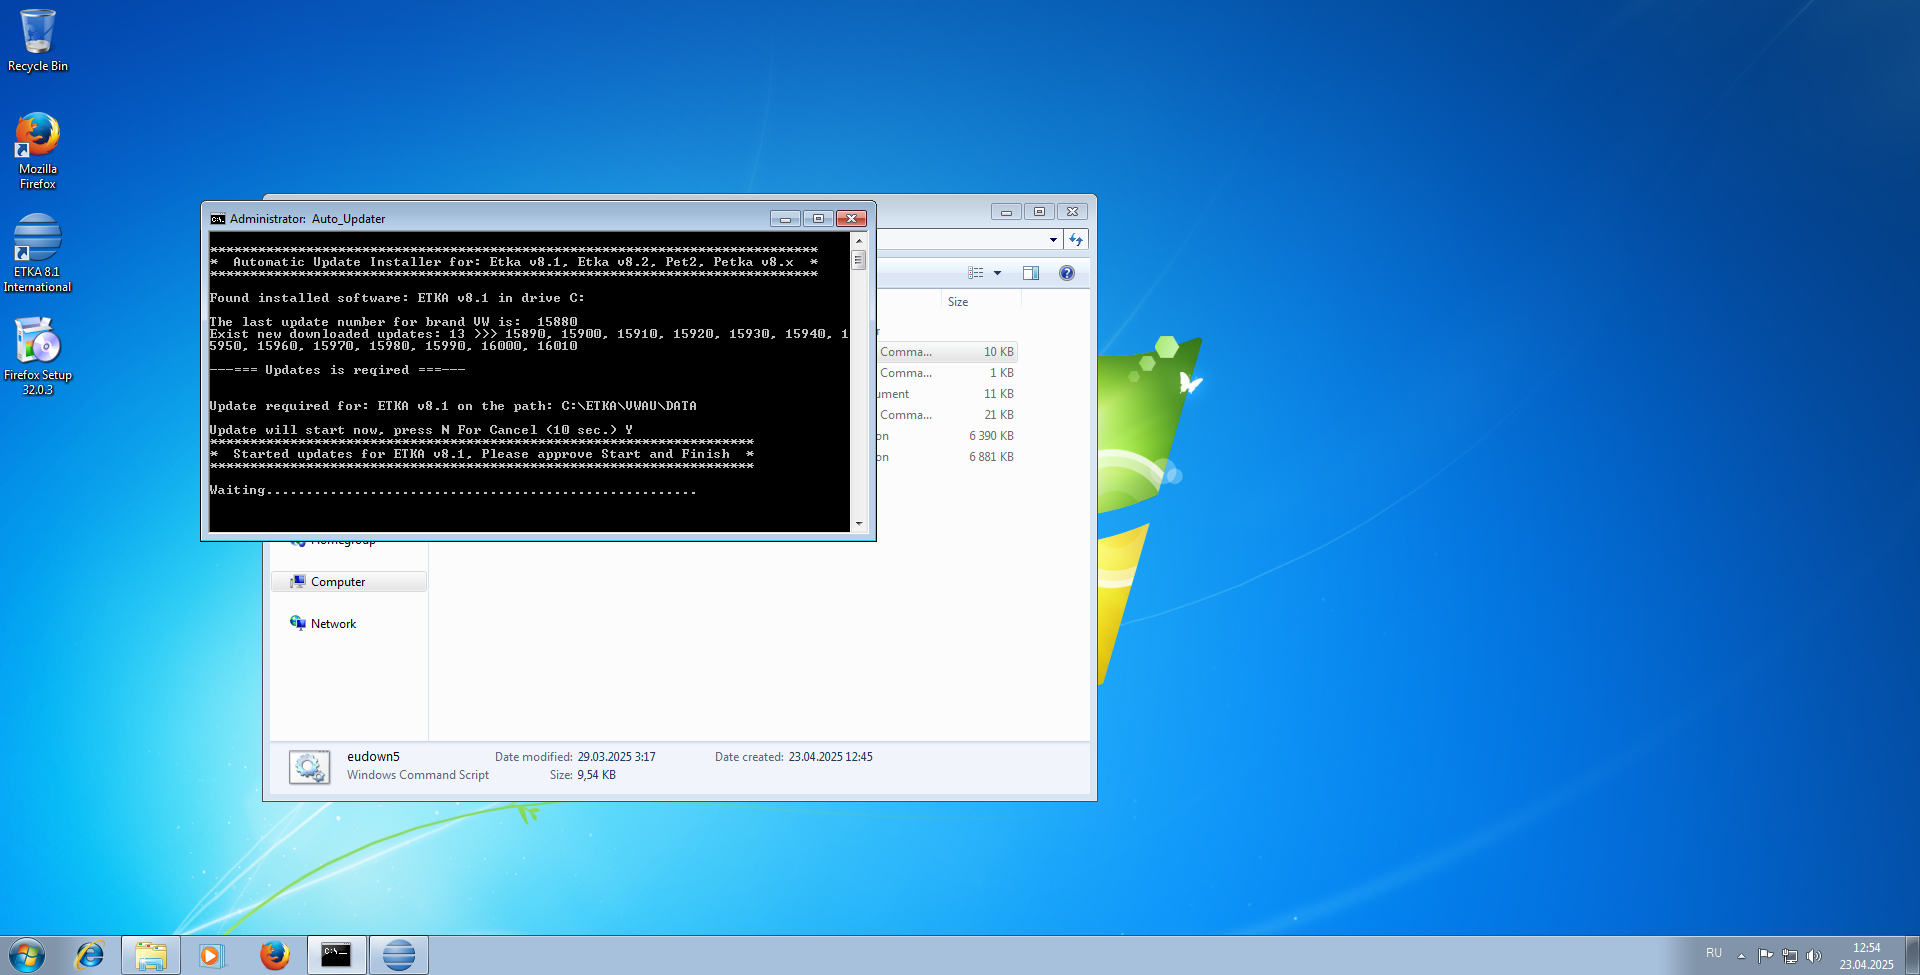Click the console scrollbar down arrow
Screen dimensions: 1920x975
pyautogui.click(x=858, y=523)
